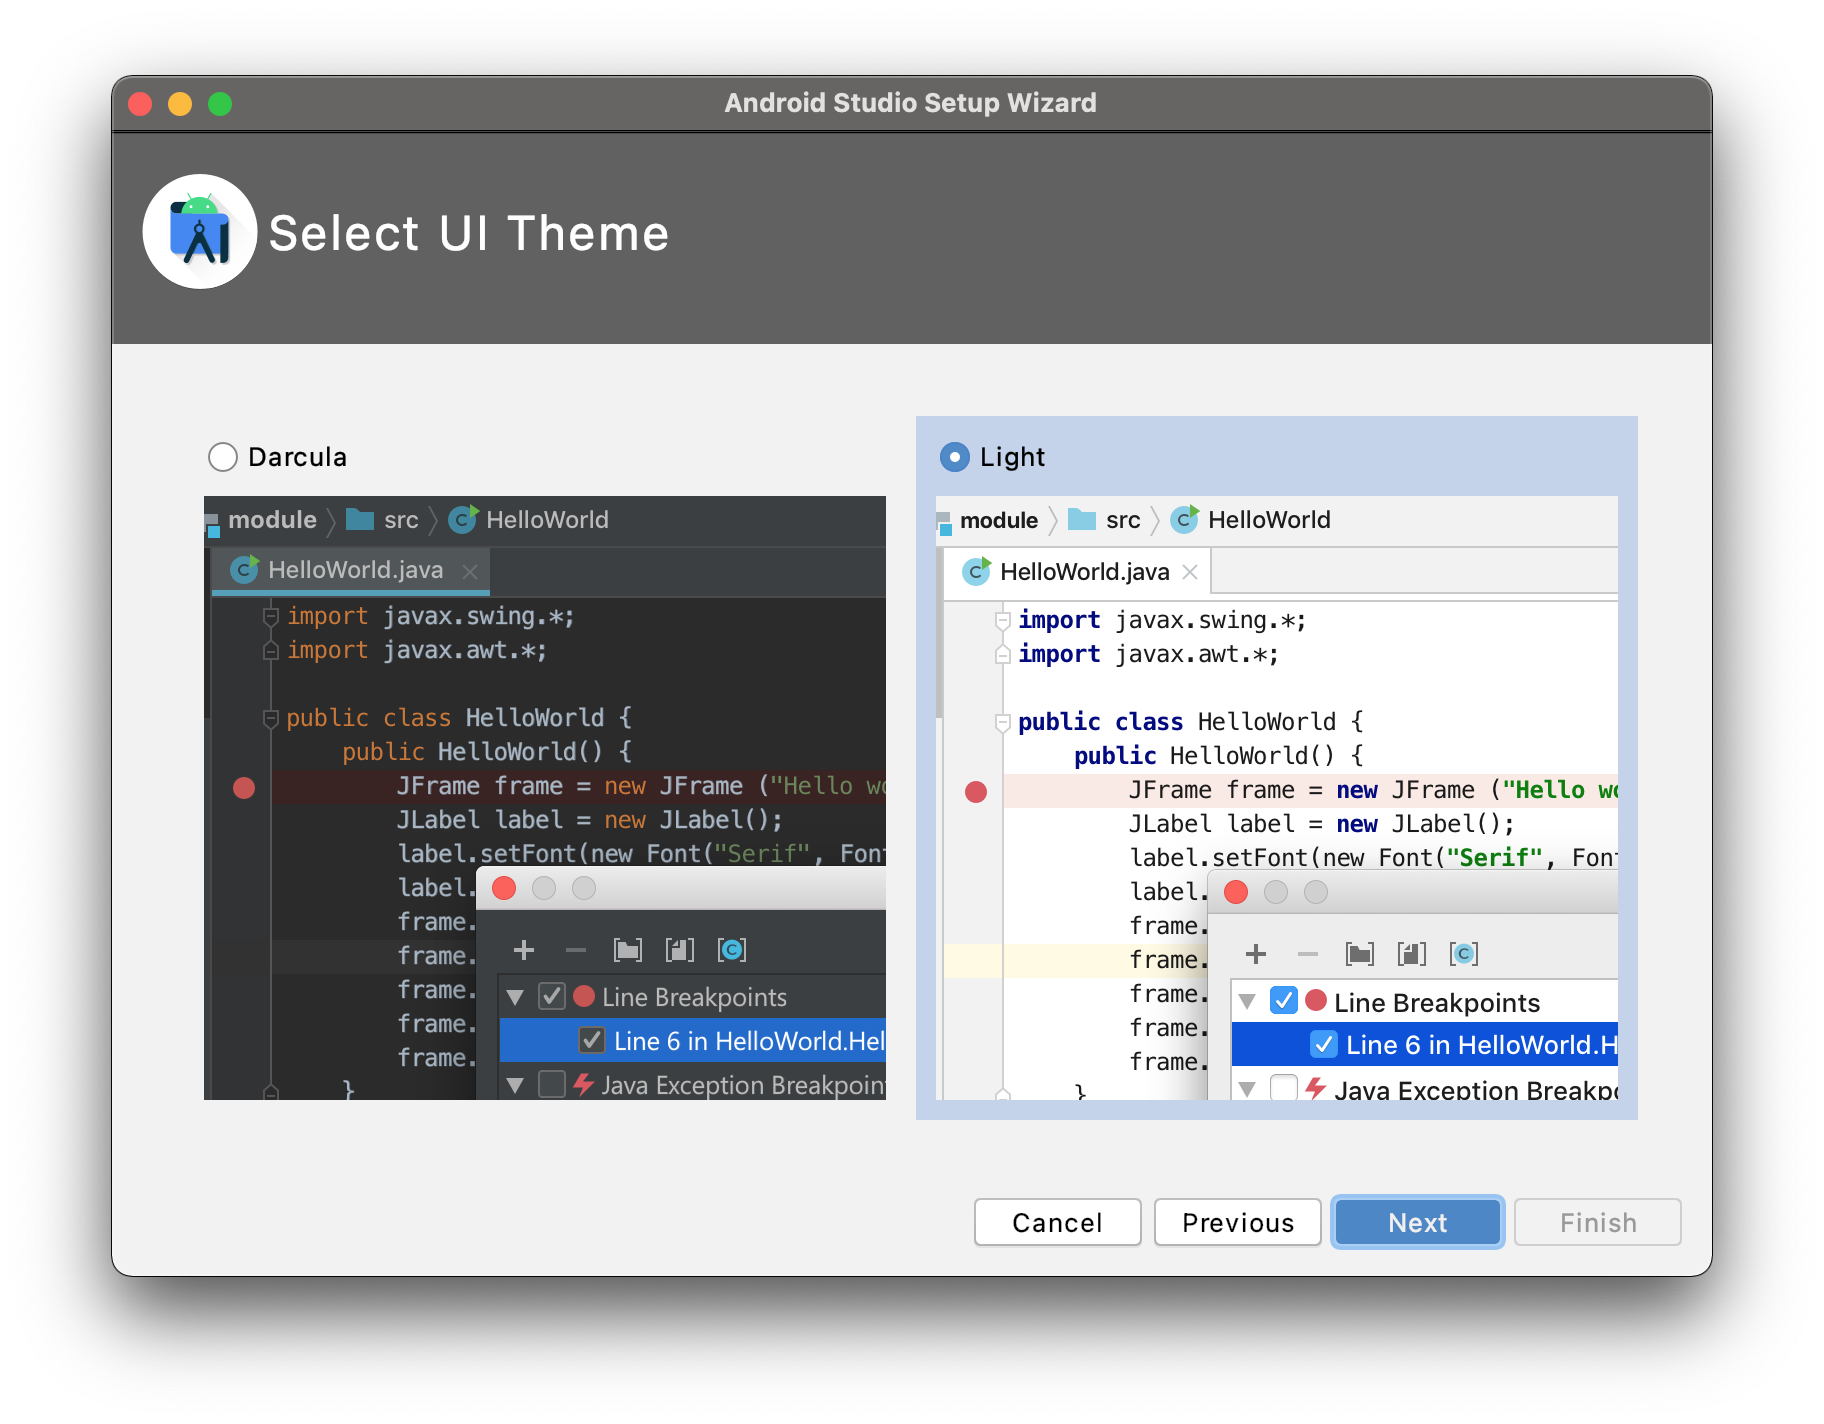
Task: Proceed with the Next button
Action: 1418,1222
